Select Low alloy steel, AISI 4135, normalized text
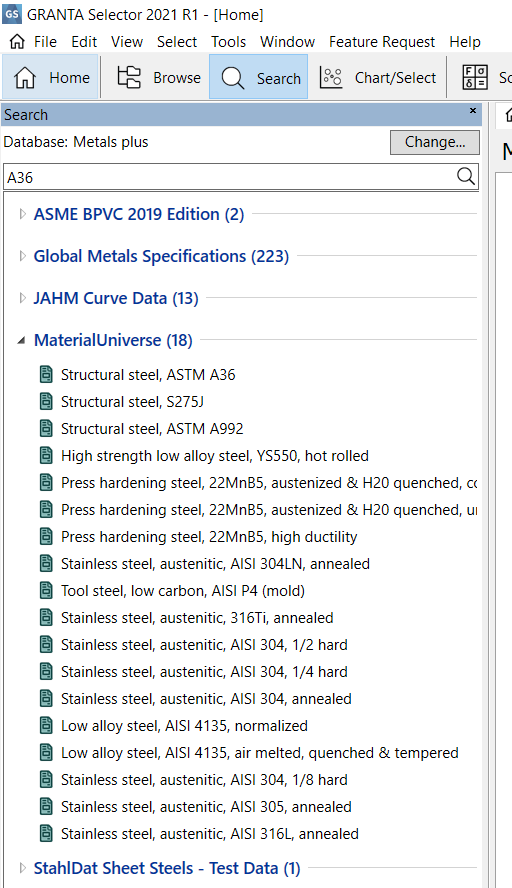This screenshot has width=512, height=888. (x=184, y=726)
